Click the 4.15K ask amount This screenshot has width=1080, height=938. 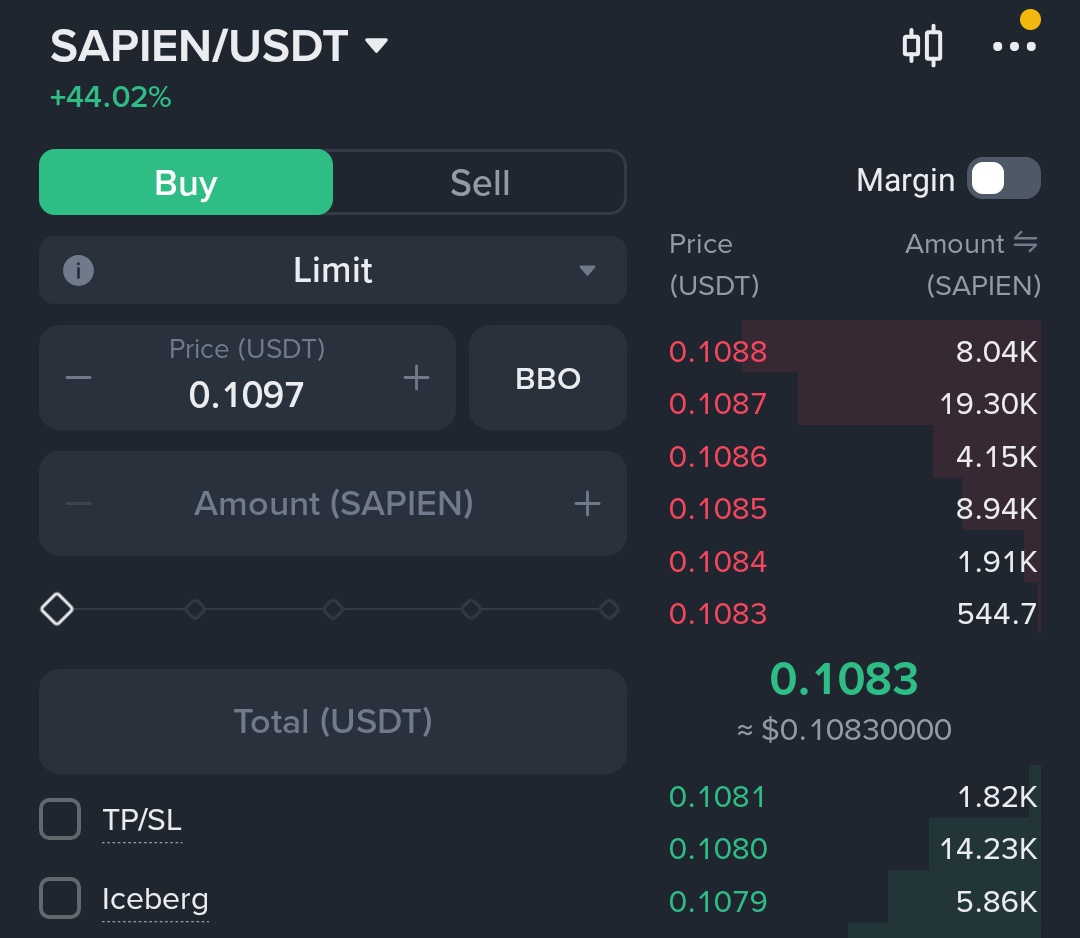(997, 457)
